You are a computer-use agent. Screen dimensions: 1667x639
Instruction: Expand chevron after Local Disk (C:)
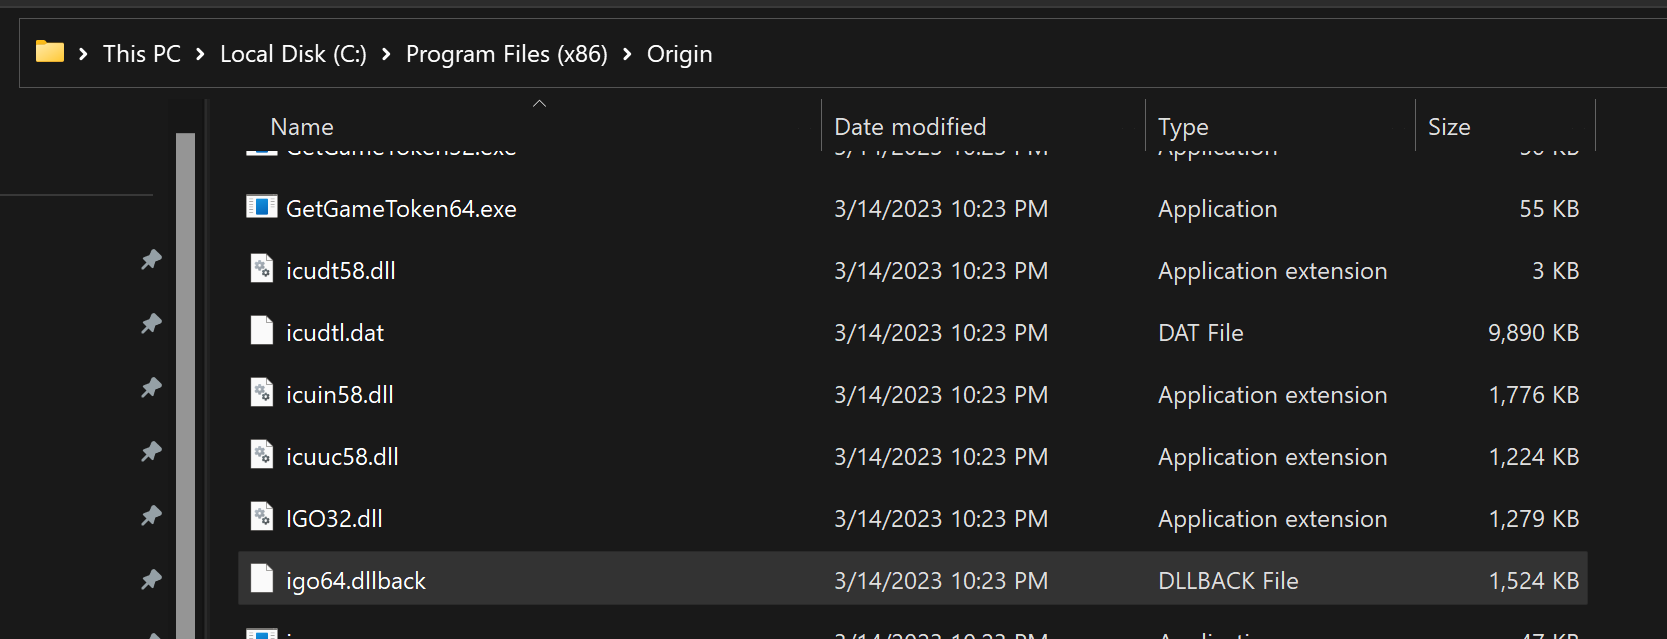(x=386, y=54)
